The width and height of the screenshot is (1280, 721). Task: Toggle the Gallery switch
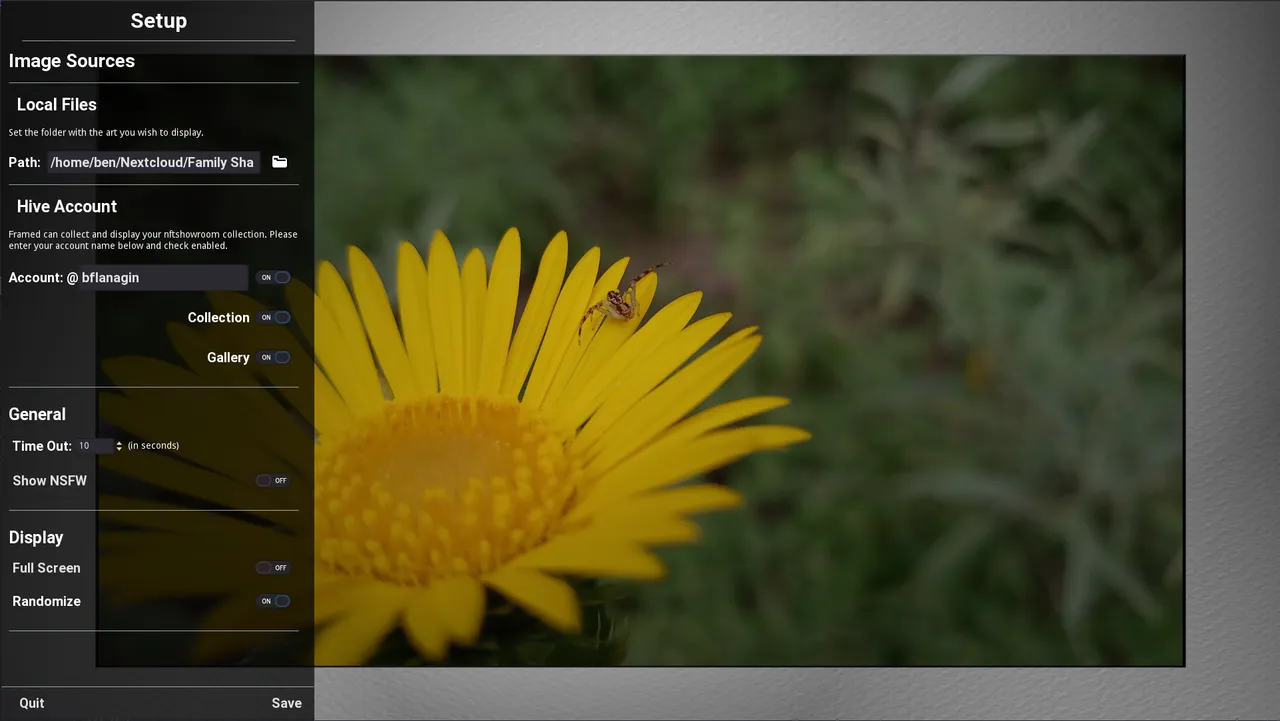click(274, 357)
